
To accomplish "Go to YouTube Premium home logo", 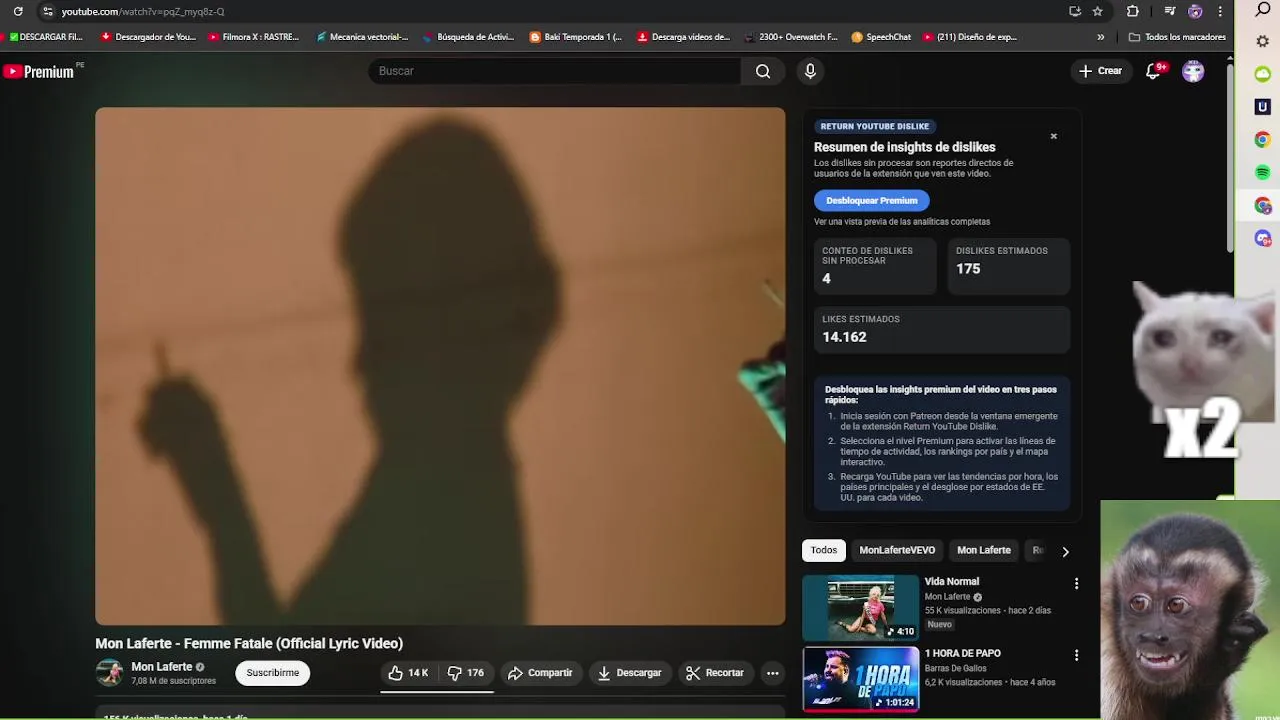I will pos(38,71).
